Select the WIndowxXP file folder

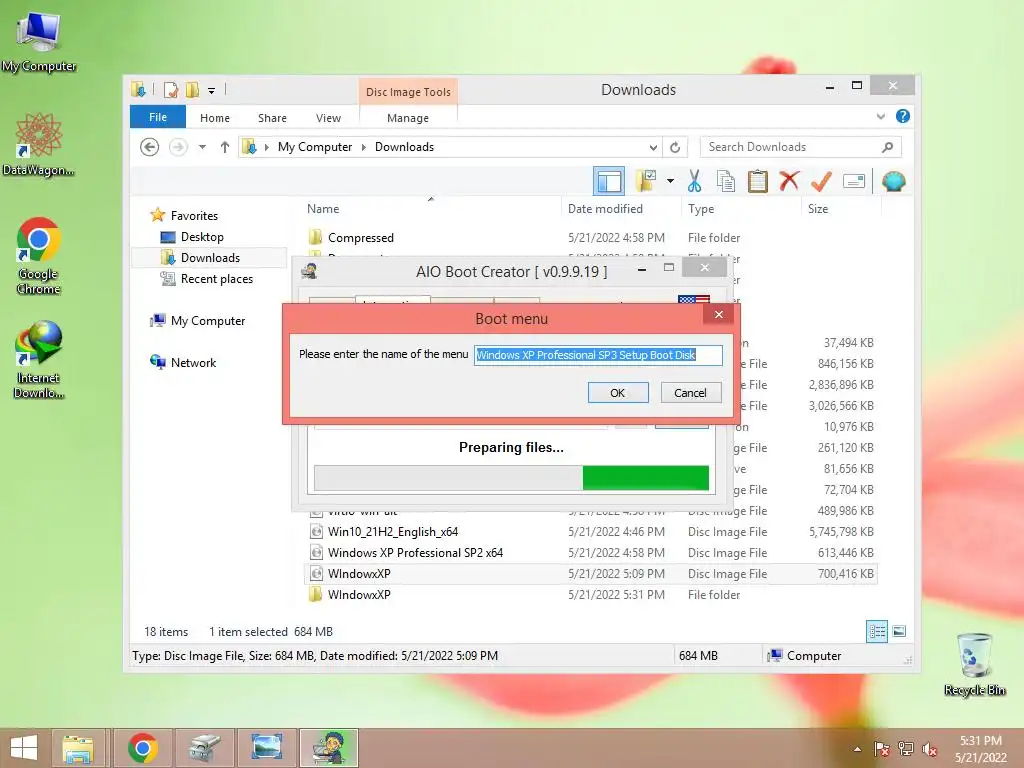(x=359, y=594)
